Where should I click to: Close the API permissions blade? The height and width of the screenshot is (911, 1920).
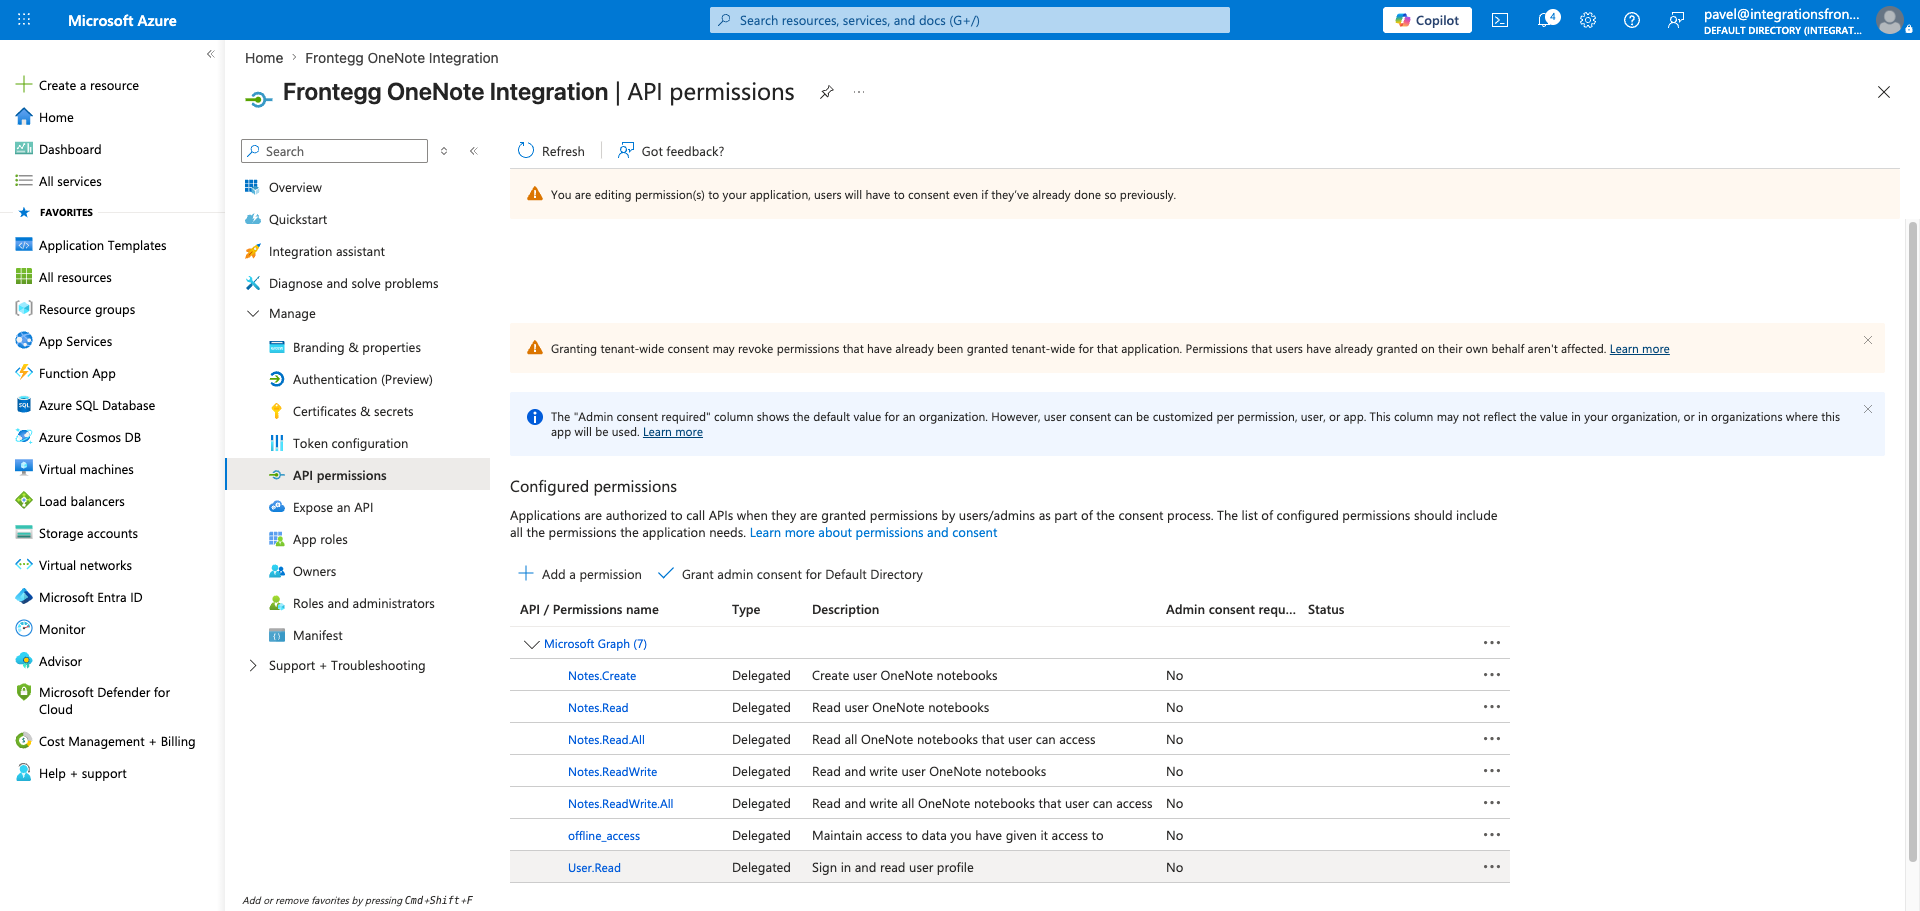point(1884,92)
